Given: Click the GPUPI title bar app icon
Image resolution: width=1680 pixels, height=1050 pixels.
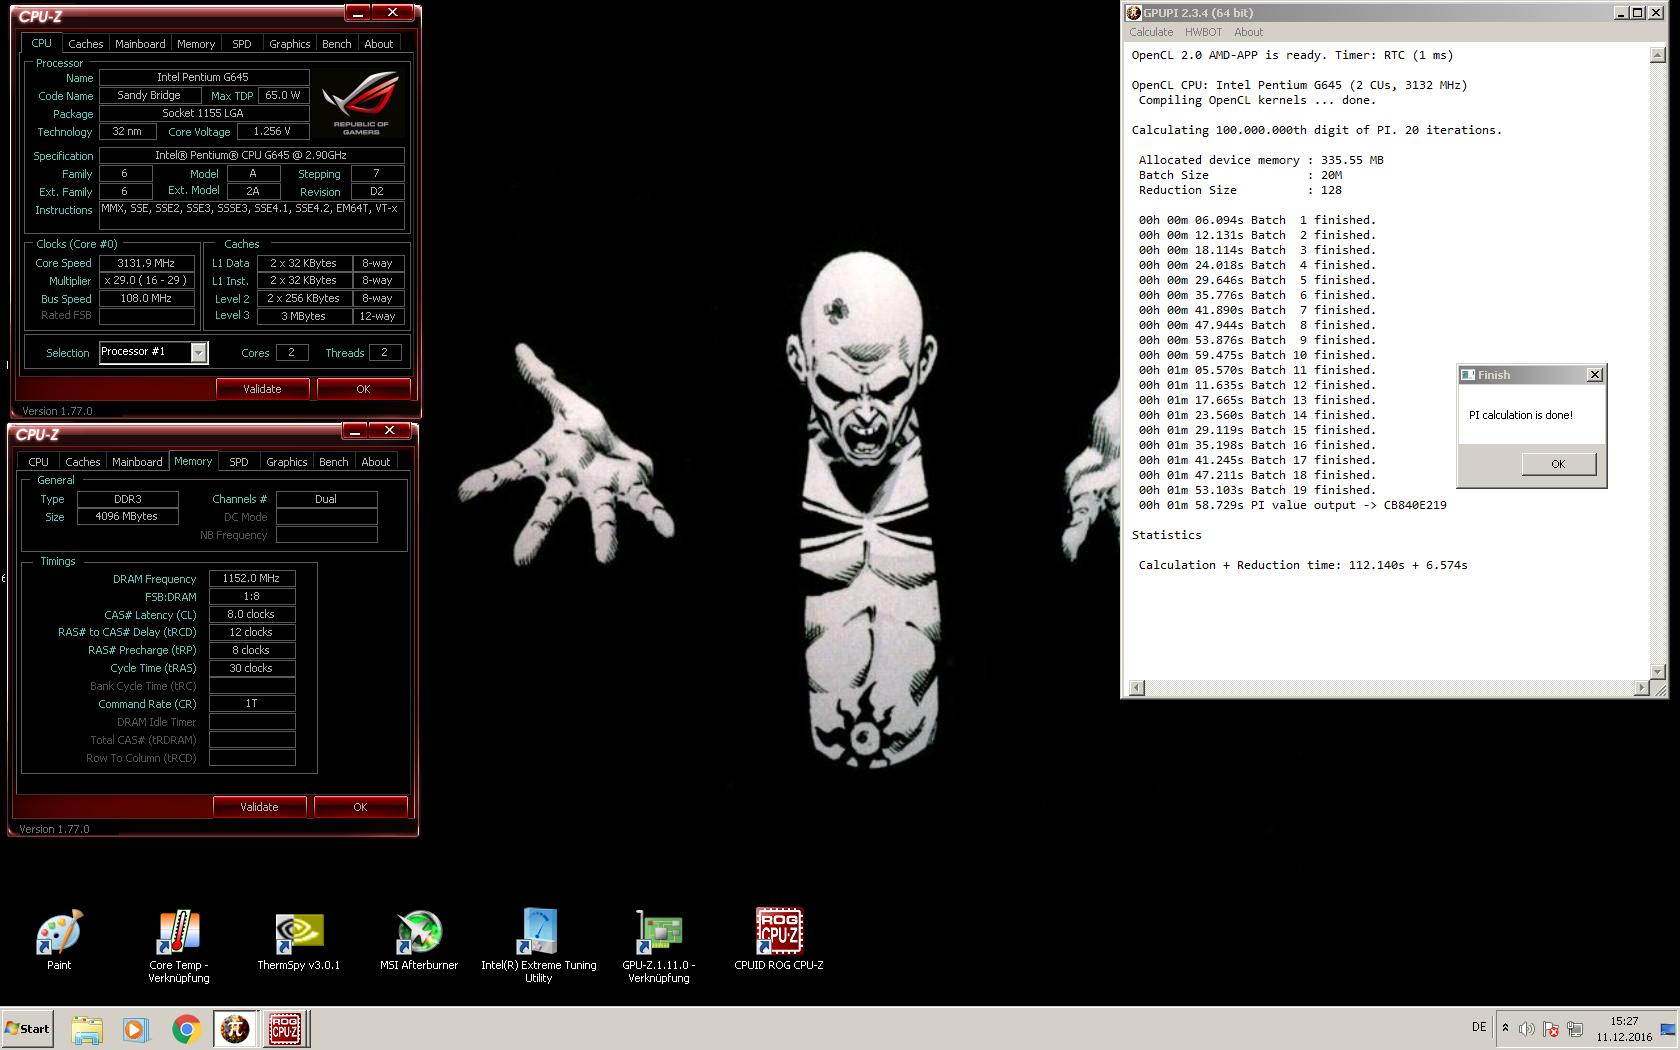Looking at the screenshot, I should (x=1133, y=13).
